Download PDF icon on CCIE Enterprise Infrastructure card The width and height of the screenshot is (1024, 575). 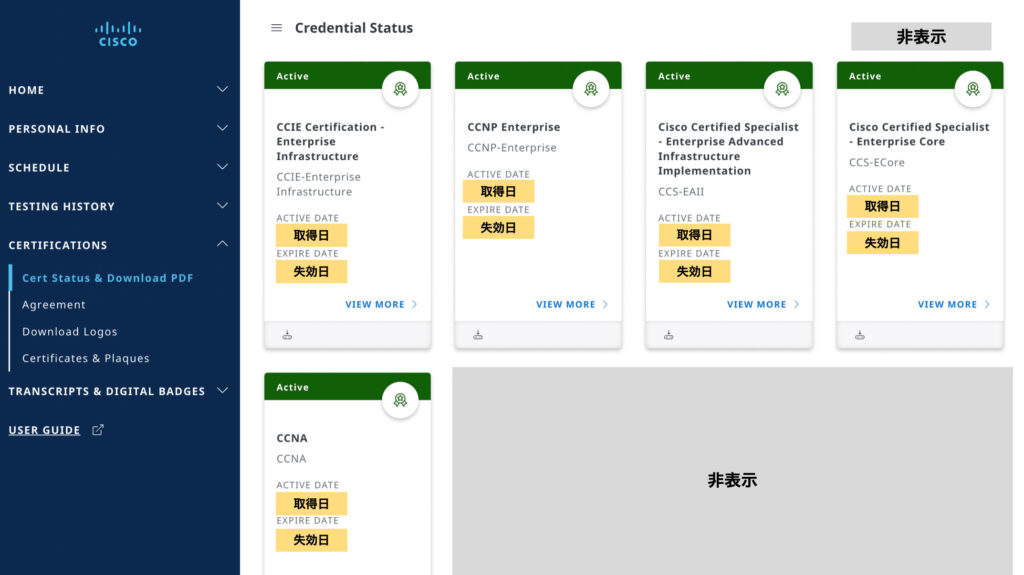(x=287, y=335)
